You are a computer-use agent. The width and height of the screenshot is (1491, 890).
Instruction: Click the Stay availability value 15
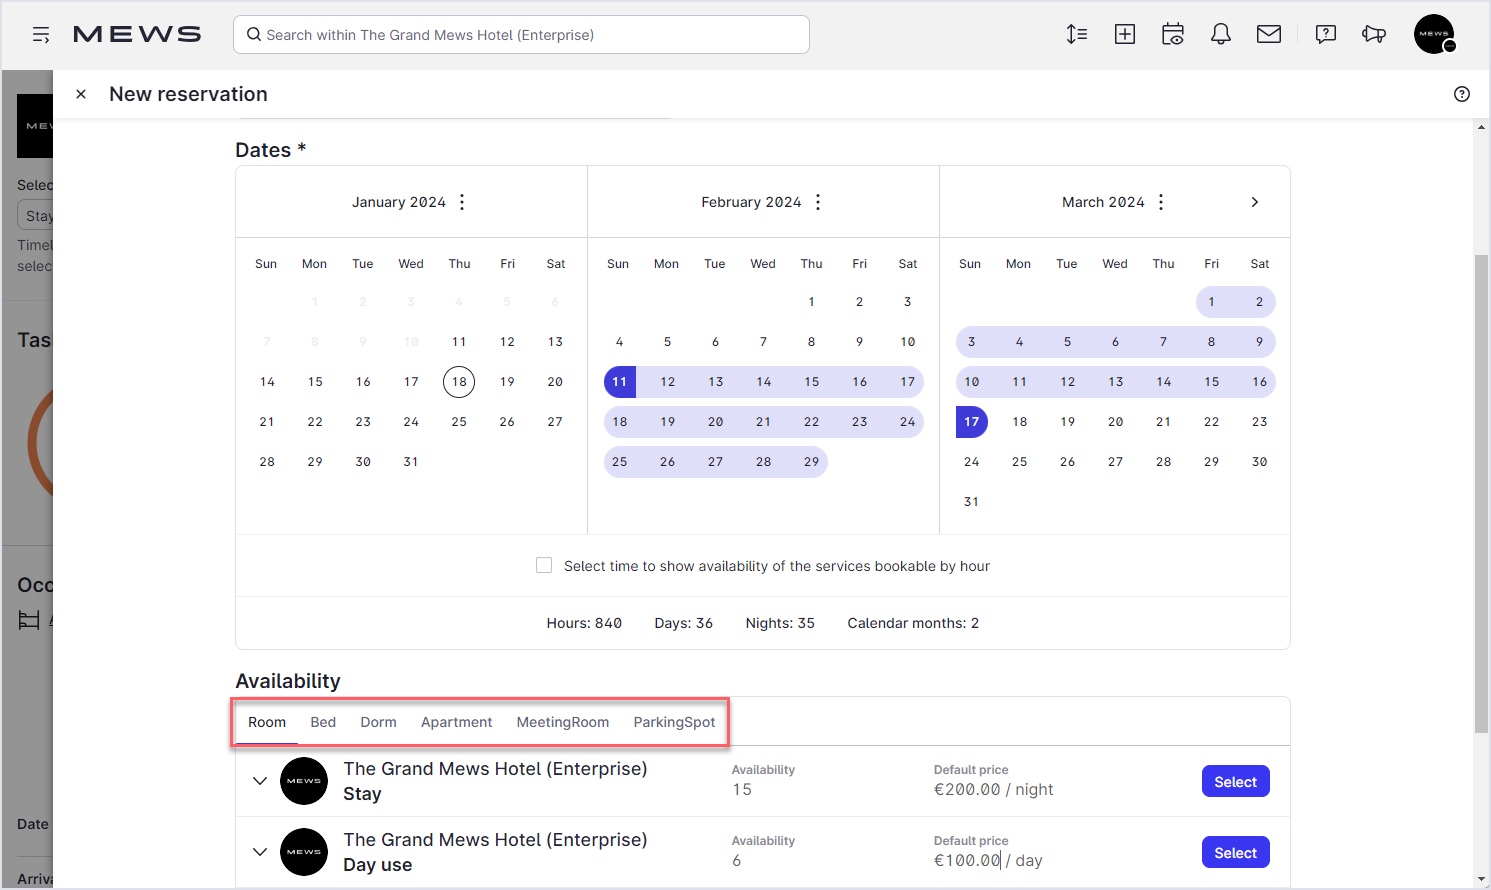742,789
